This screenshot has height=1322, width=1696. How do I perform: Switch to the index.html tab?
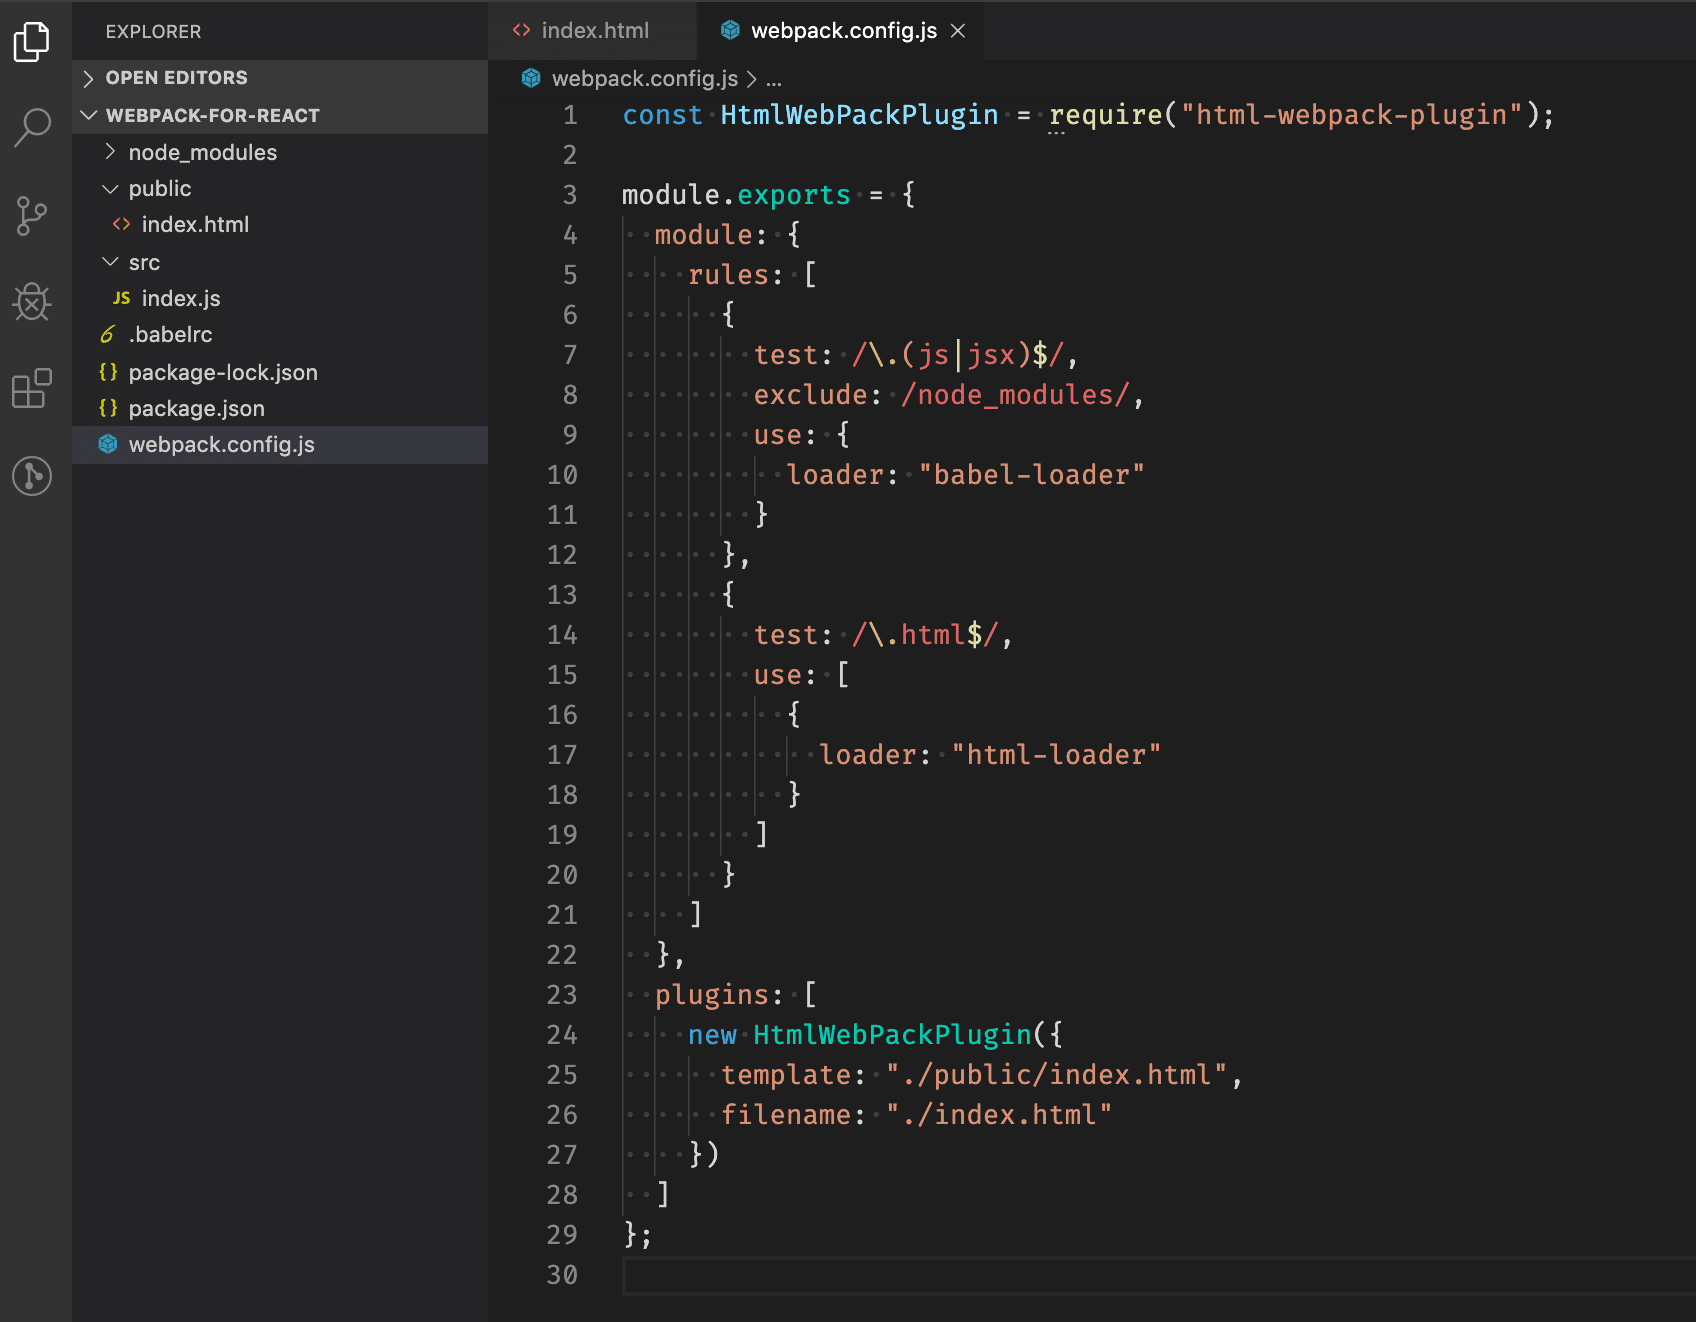click(594, 30)
